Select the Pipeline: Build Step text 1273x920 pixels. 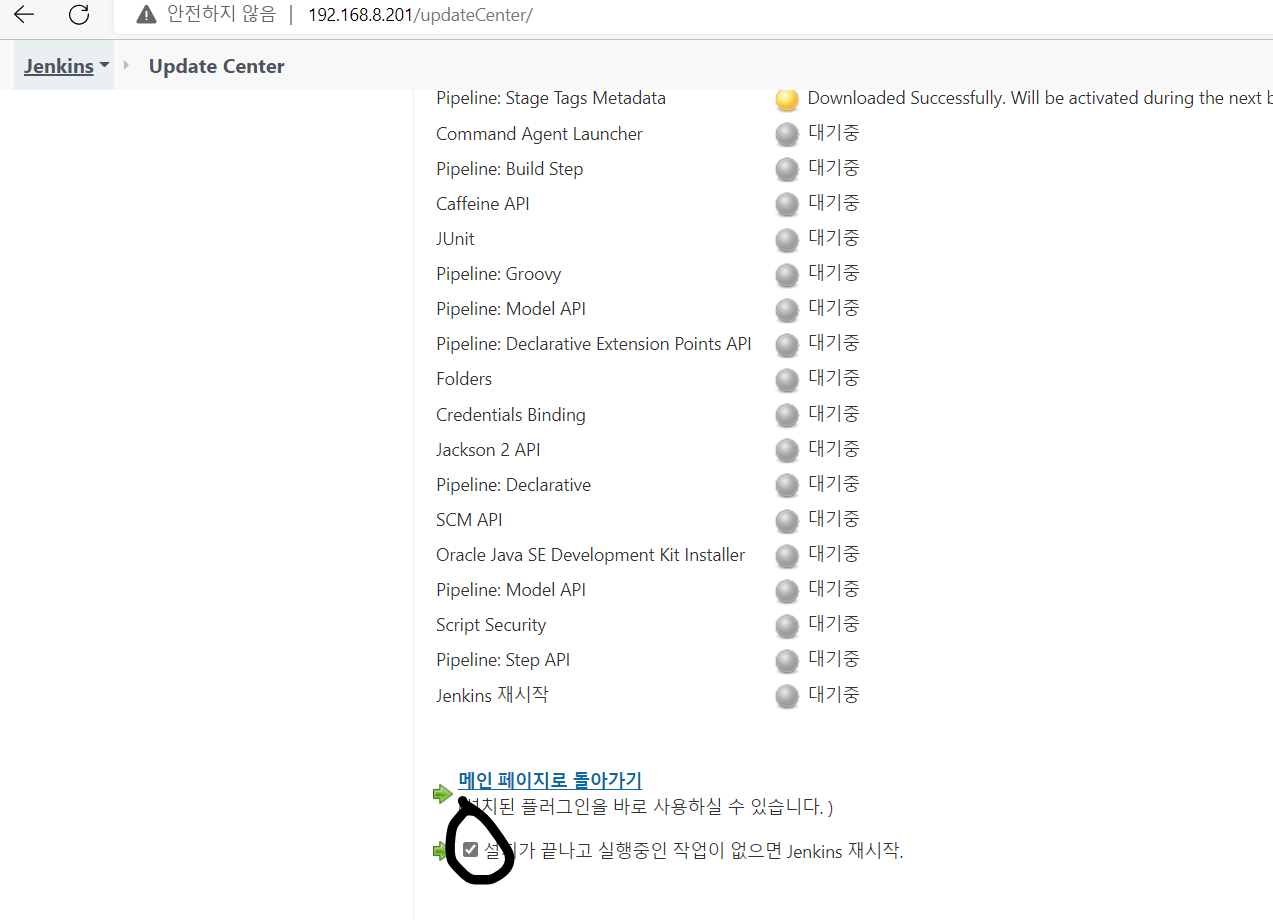[509, 168]
